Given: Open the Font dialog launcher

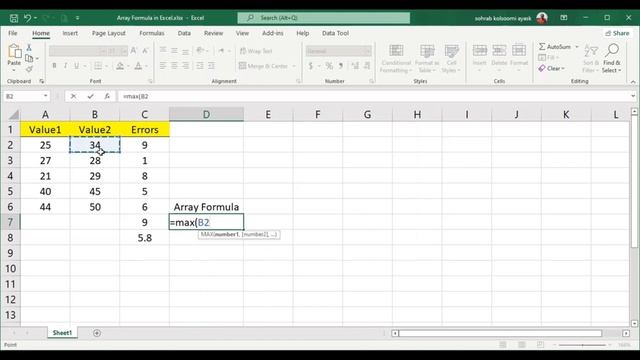Looking at the screenshot, I should (x=150, y=81).
